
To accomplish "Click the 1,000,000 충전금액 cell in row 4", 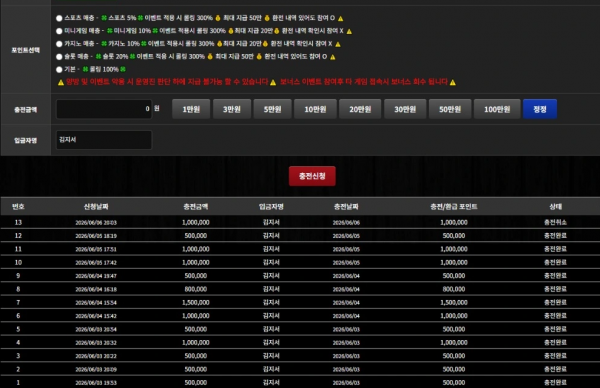I will point(196,343).
